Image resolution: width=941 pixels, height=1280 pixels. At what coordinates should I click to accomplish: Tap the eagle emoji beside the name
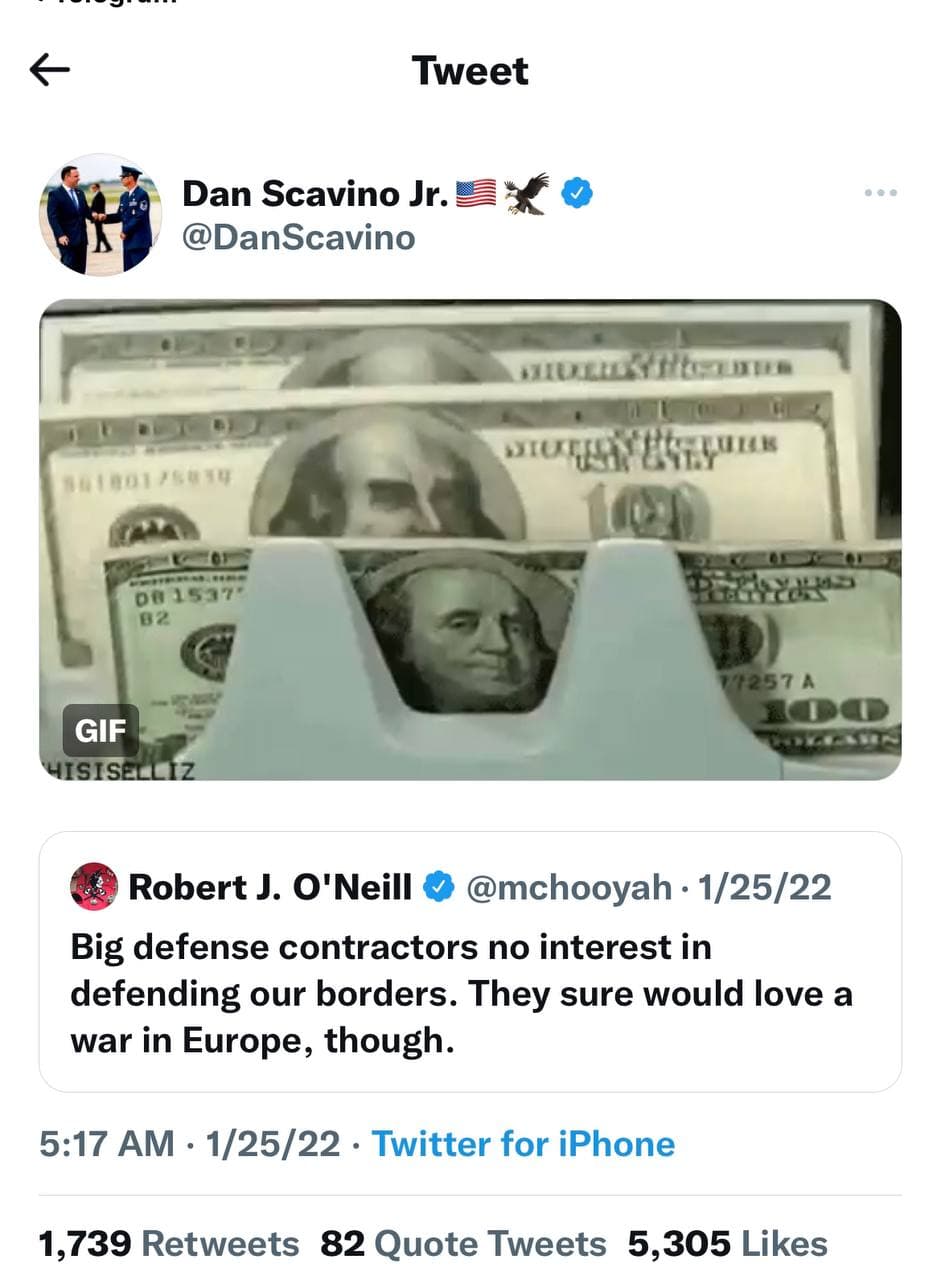coord(527,193)
